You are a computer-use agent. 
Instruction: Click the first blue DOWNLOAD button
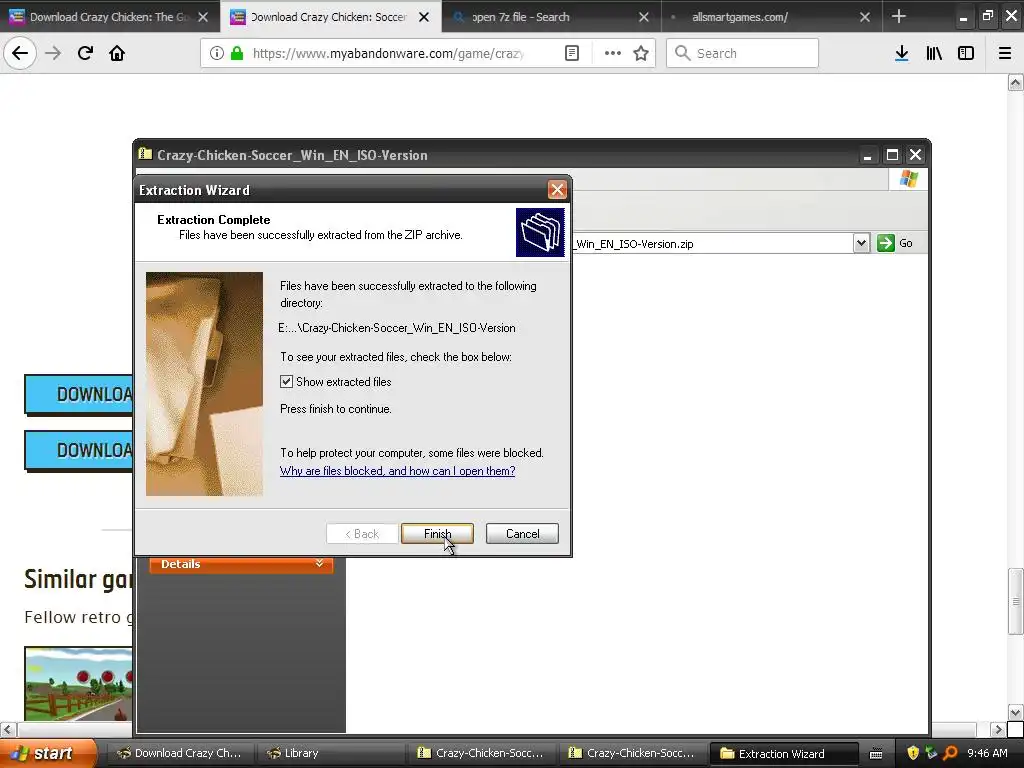point(78,394)
